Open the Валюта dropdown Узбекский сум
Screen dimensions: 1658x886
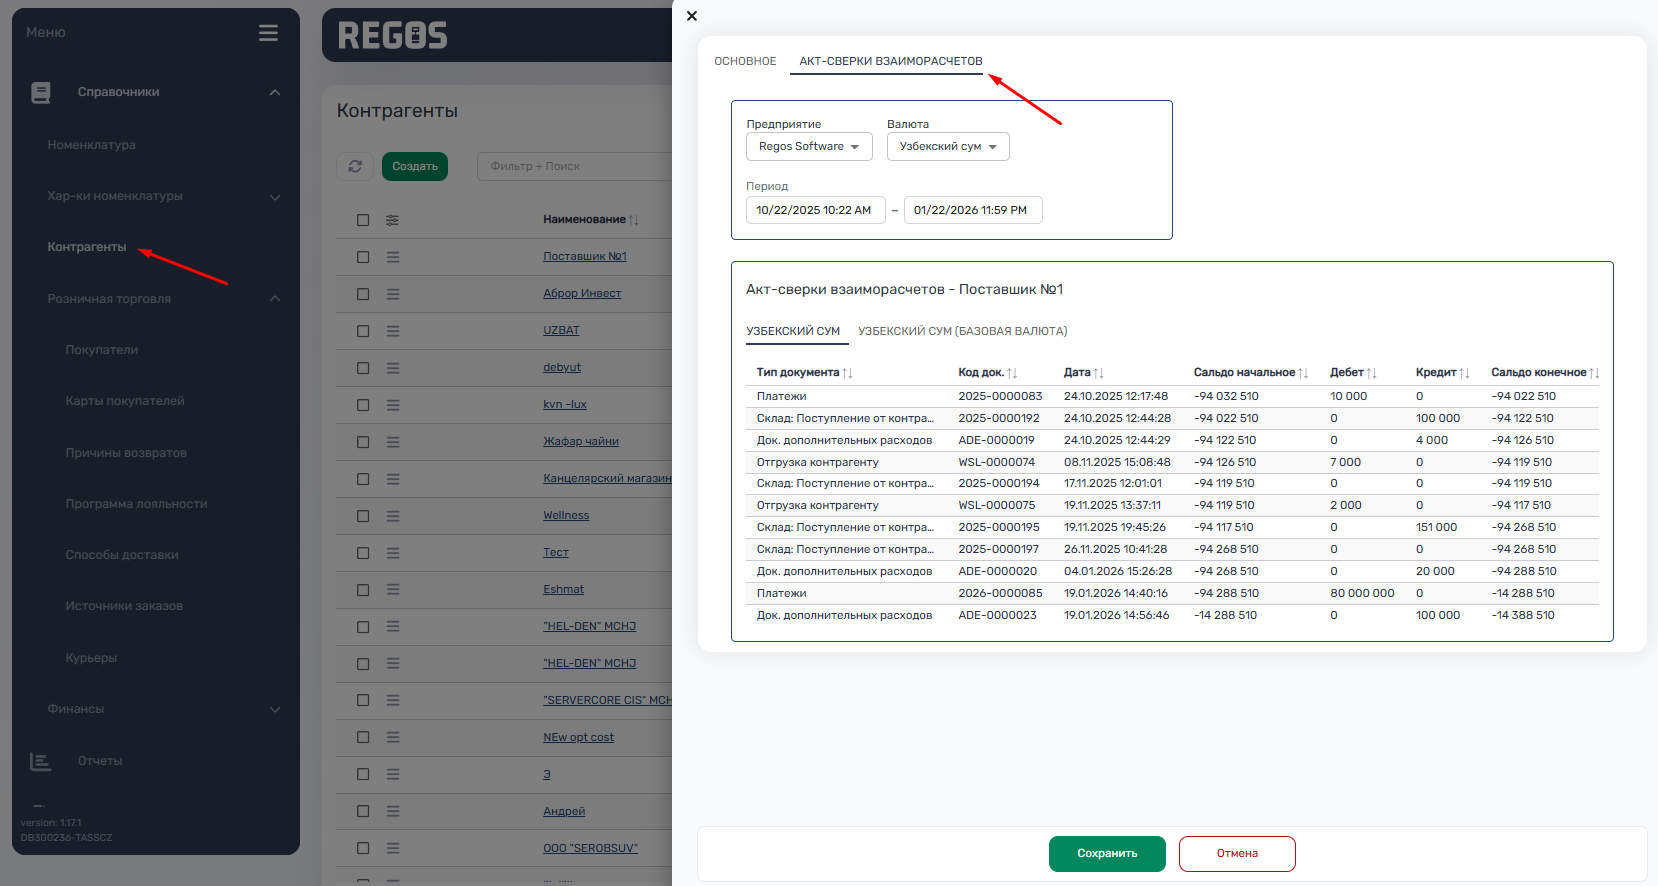tap(947, 147)
